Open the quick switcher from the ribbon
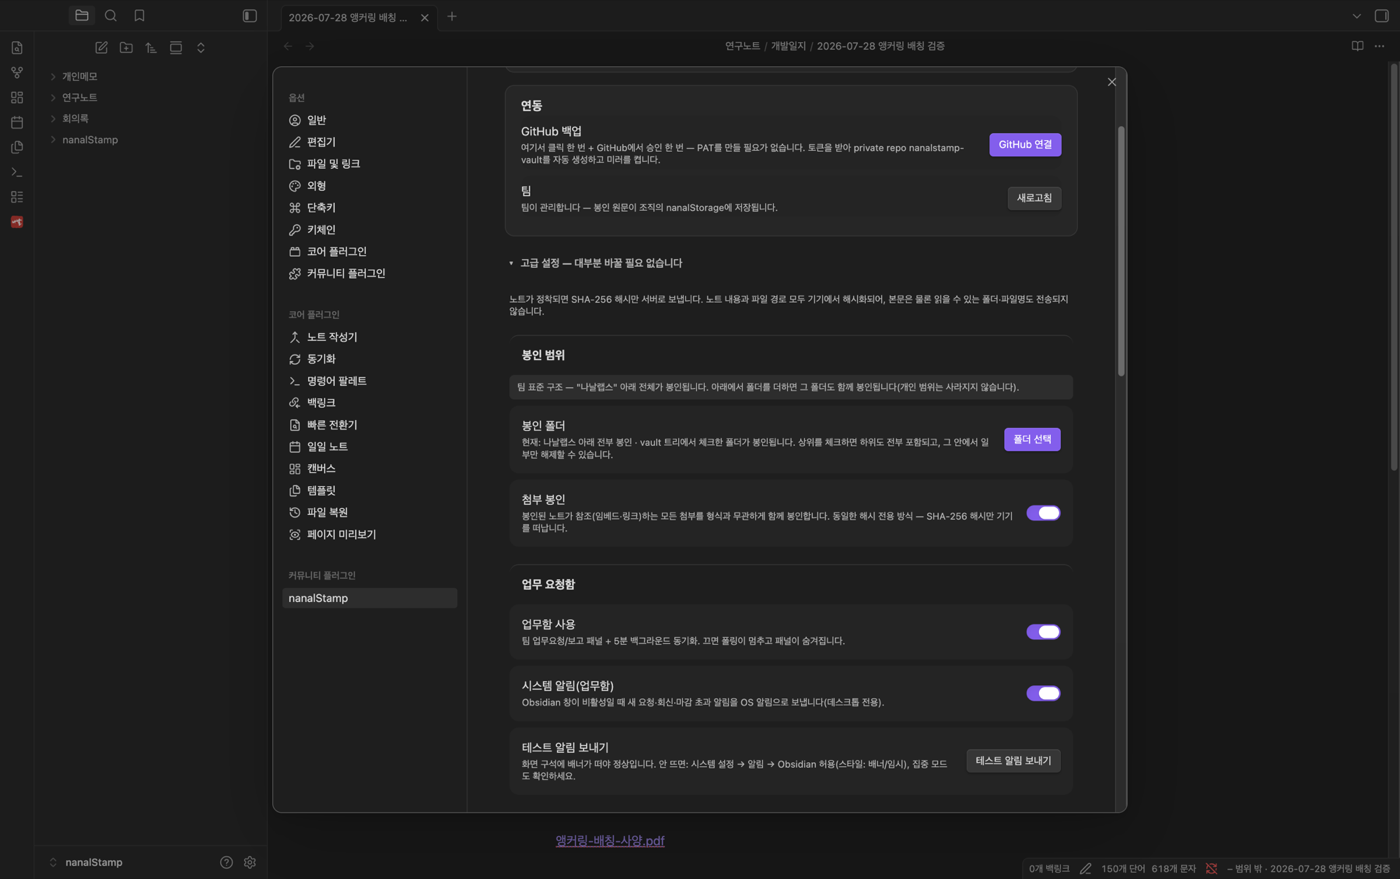1400x879 pixels. [17, 48]
